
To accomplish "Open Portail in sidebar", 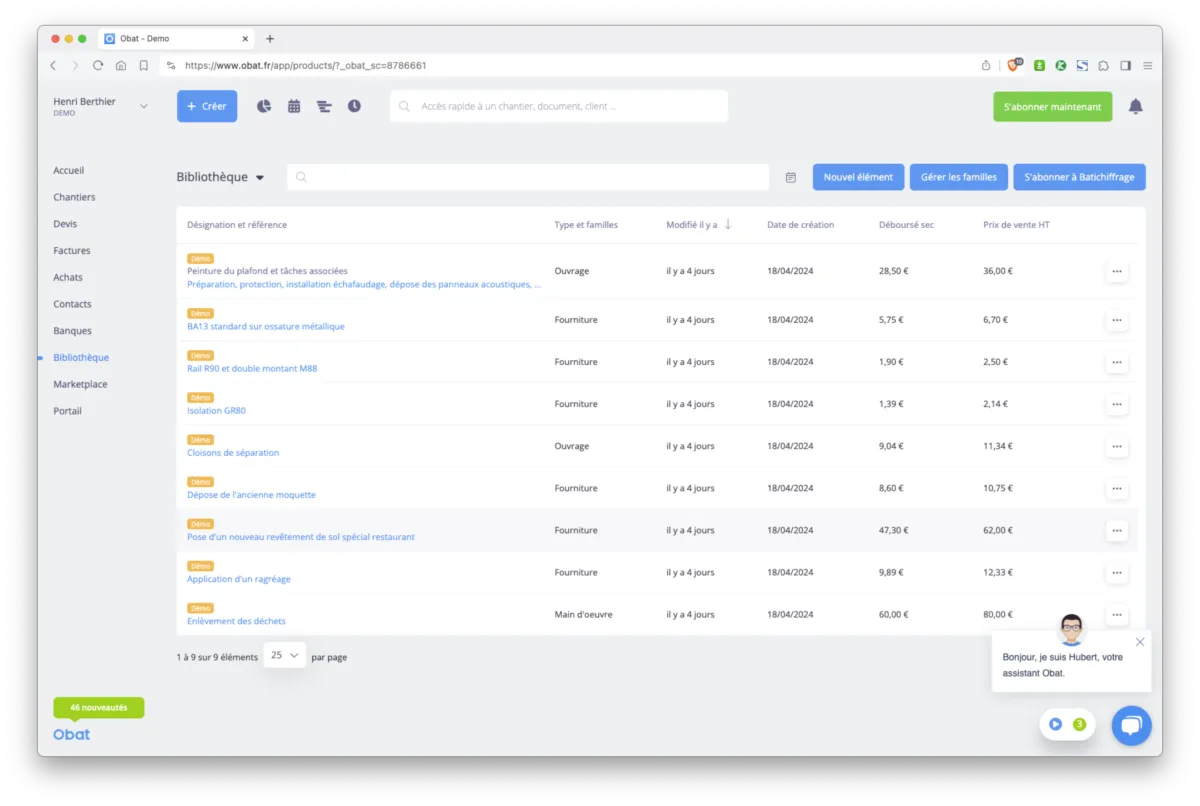I will pos(68,411).
